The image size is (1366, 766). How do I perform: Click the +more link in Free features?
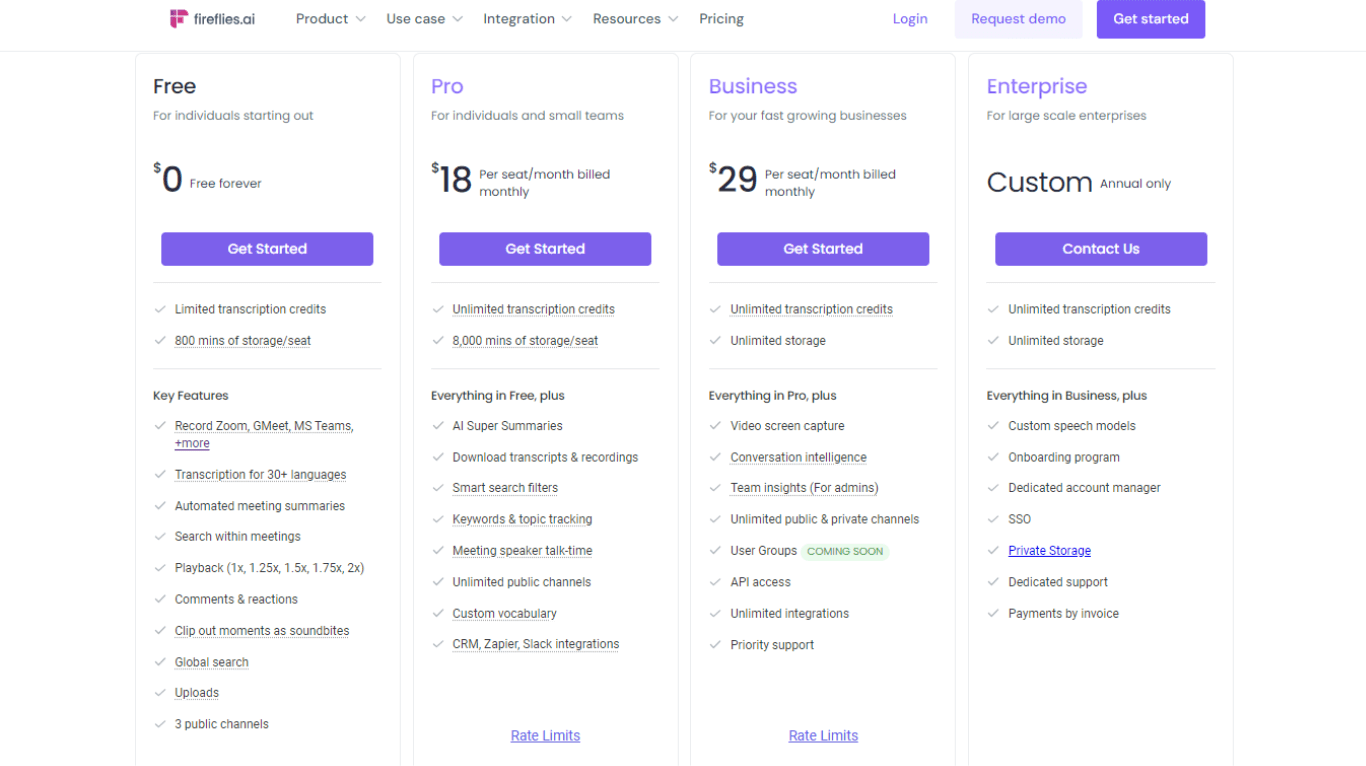192,444
